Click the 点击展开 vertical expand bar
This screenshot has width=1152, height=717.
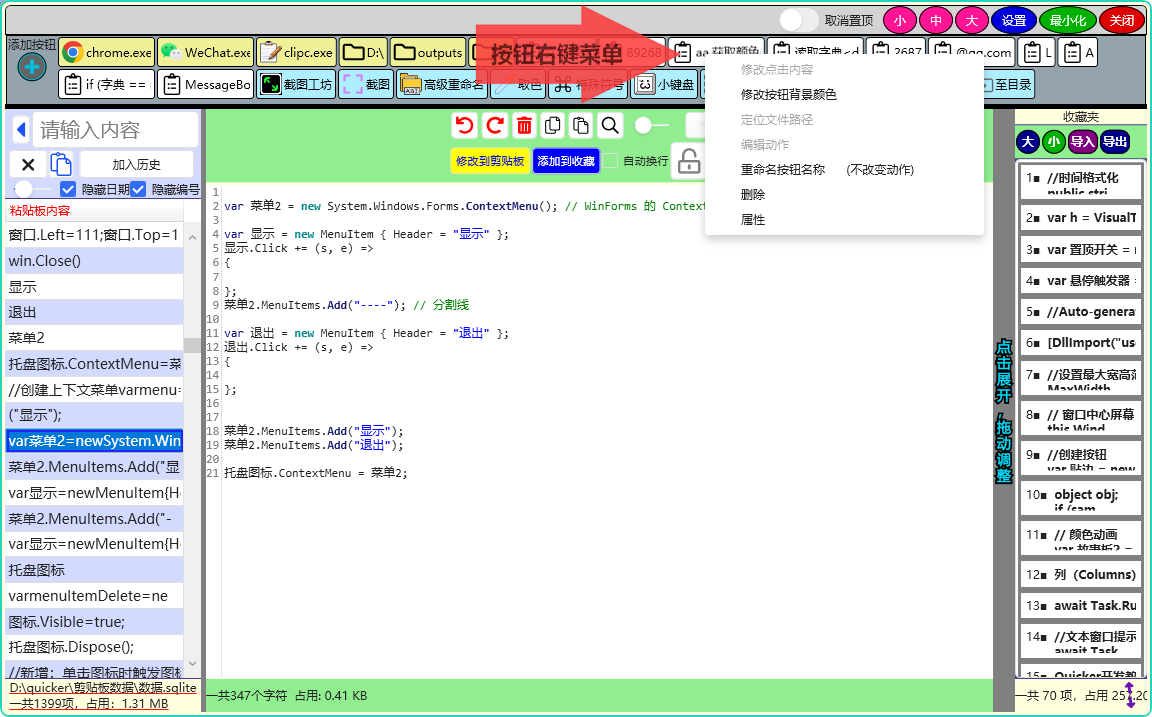pos(1004,411)
